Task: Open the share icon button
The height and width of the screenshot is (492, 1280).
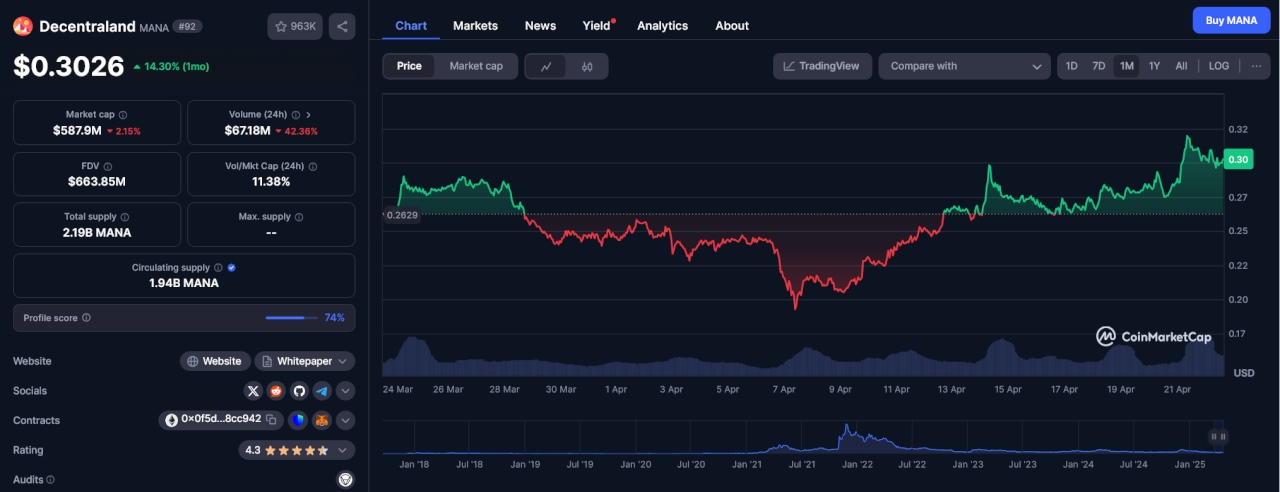Action: 342,27
